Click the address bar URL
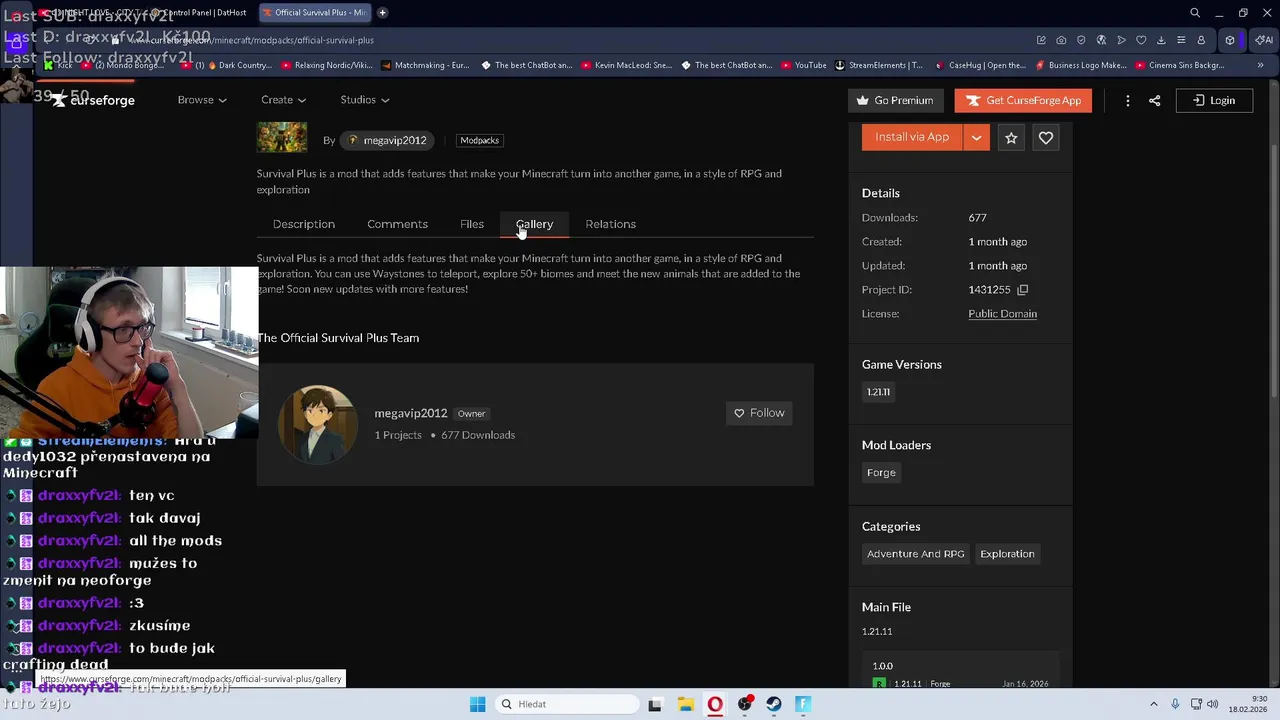Viewport: 1280px width, 720px height. coord(252,40)
